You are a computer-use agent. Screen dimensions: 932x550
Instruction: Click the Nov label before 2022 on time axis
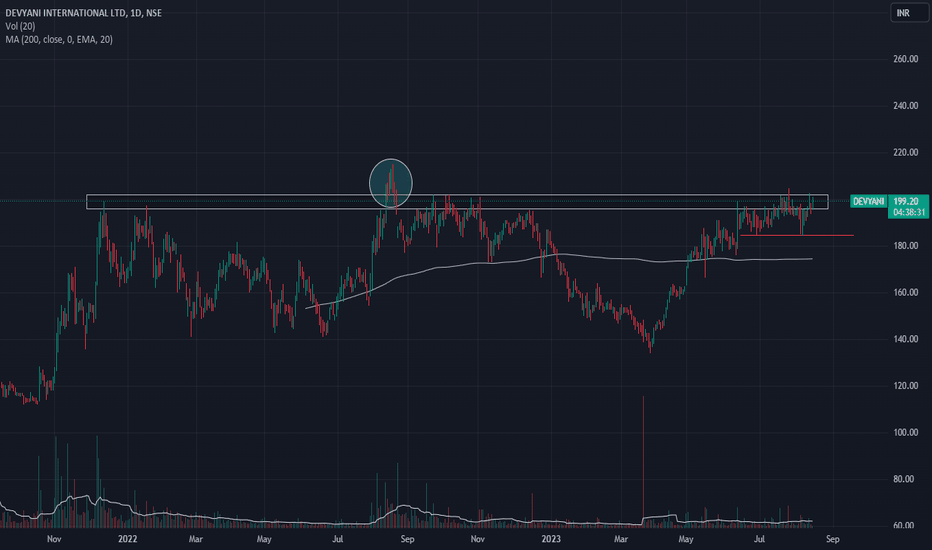pos(54,539)
